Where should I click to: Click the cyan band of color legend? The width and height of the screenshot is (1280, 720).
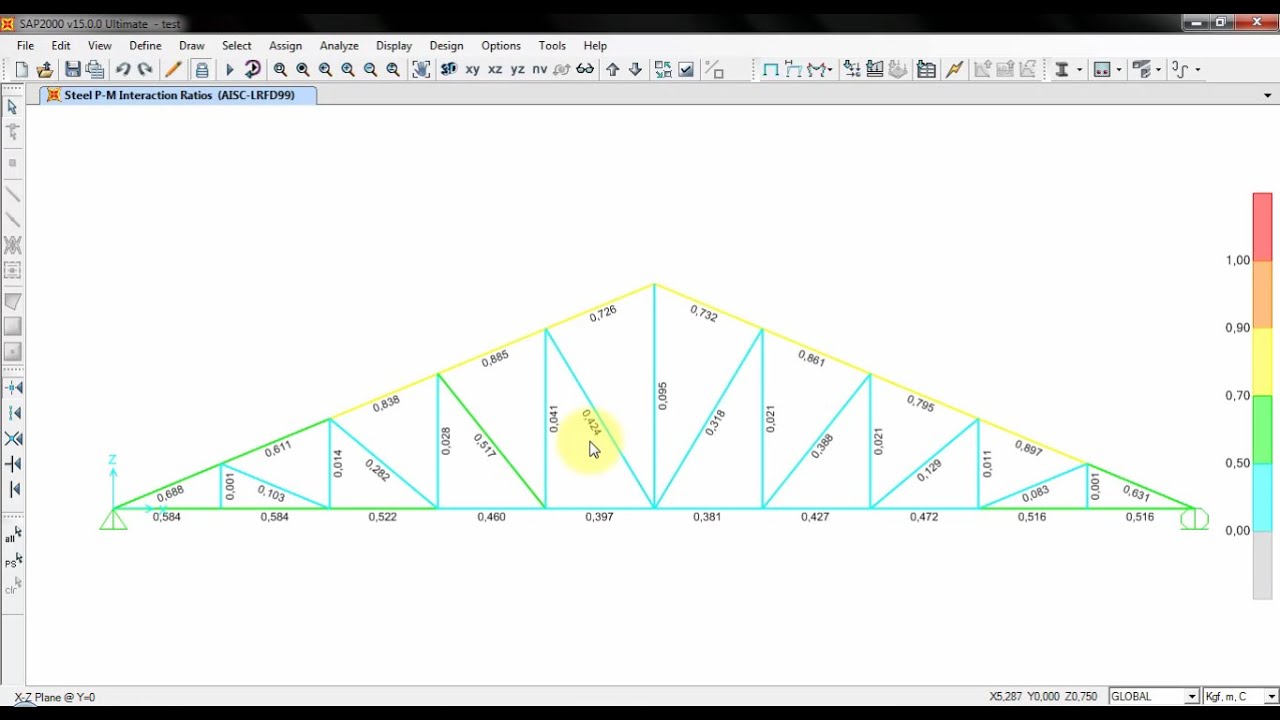[1262, 497]
